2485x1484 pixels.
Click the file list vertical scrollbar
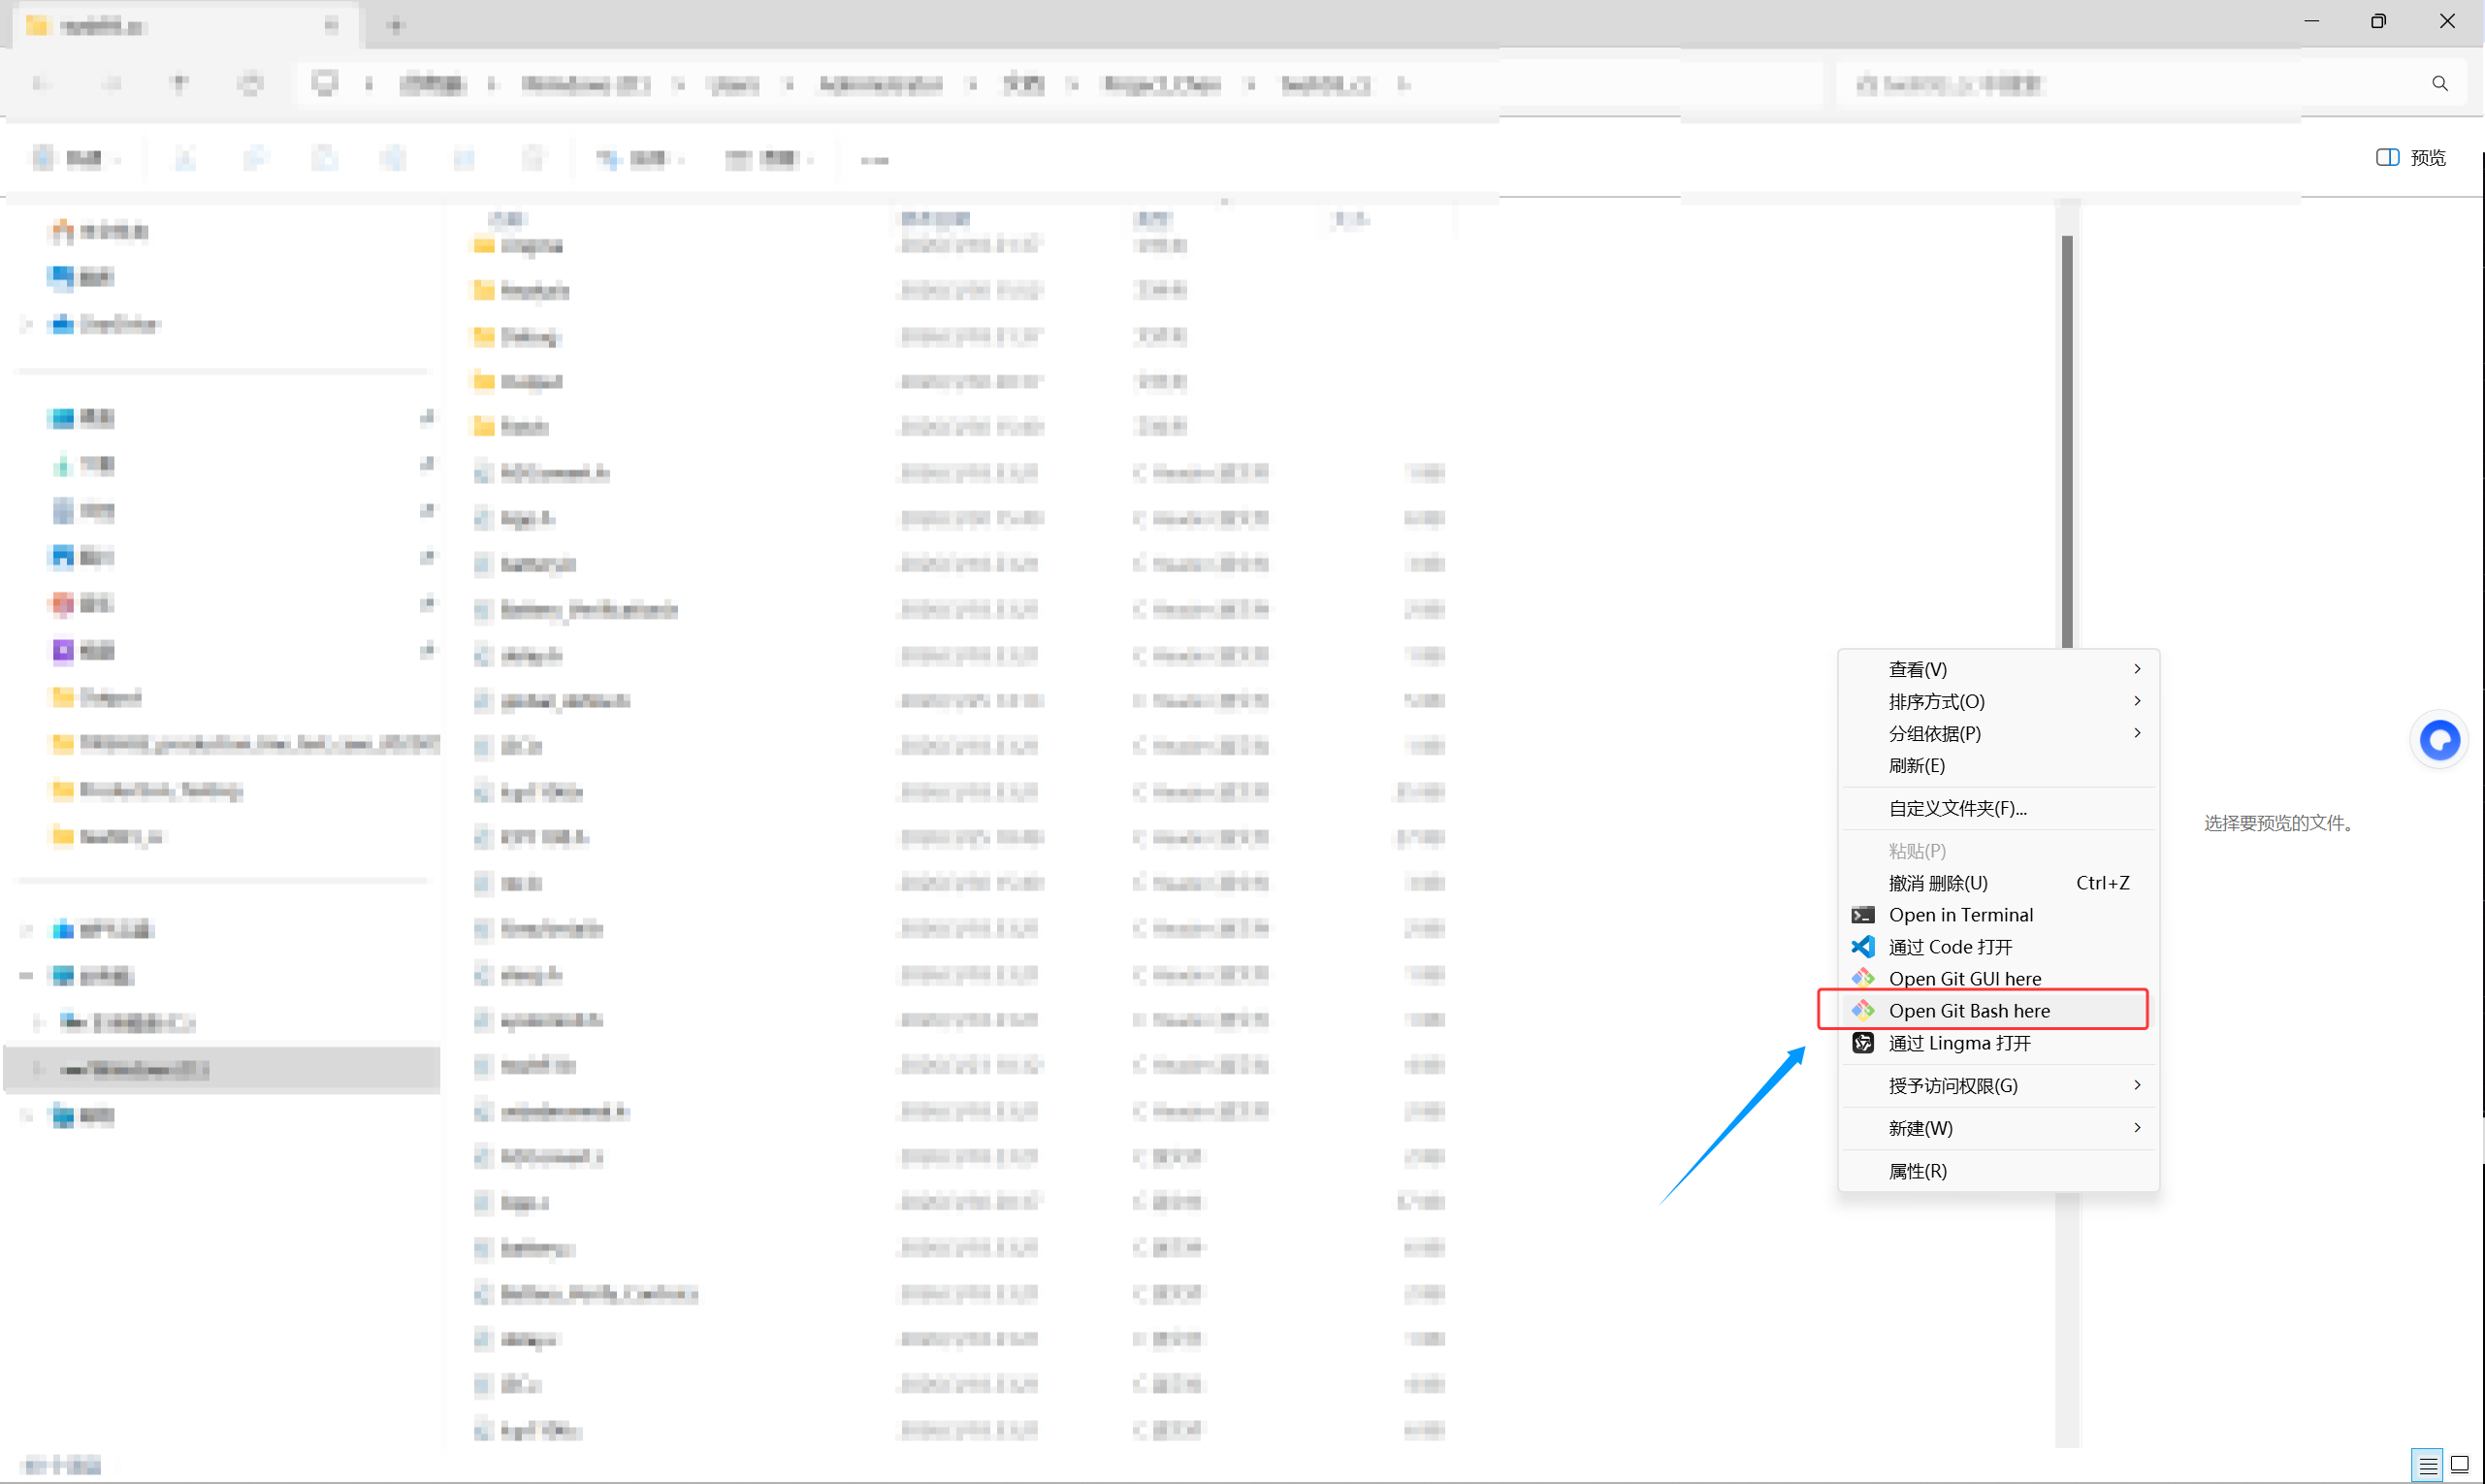pos(2066,440)
